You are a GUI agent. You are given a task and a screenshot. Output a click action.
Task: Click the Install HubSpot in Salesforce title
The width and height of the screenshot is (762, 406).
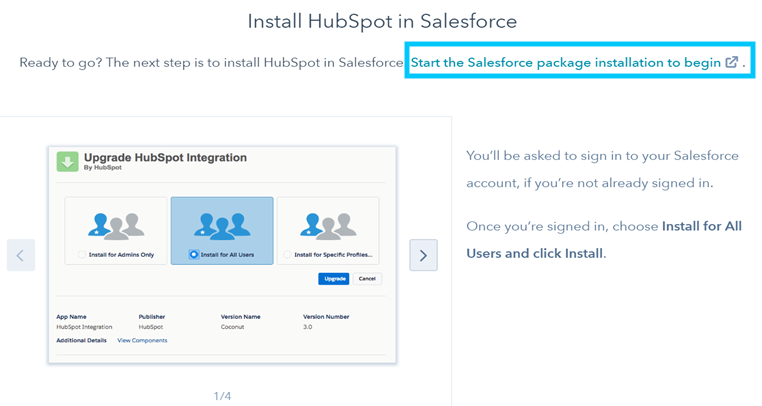click(381, 21)
